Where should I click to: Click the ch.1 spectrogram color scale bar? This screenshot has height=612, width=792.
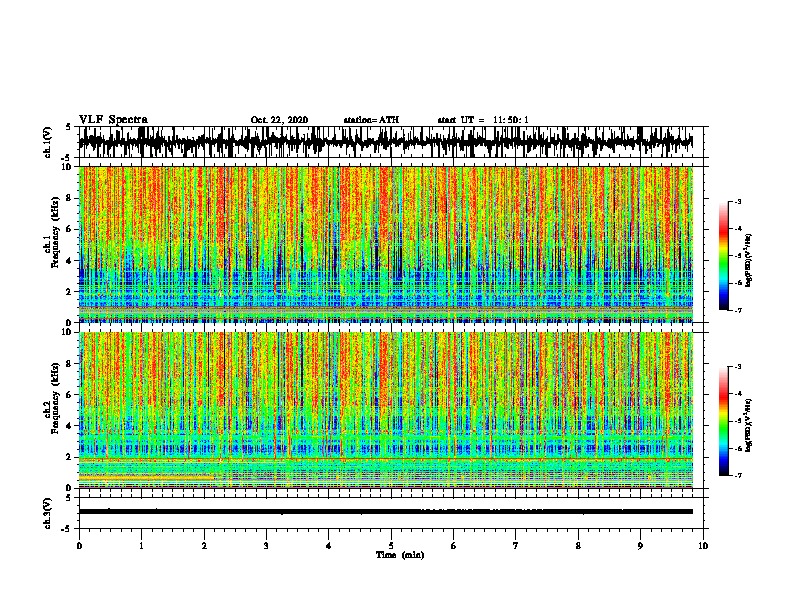point(723,256)
